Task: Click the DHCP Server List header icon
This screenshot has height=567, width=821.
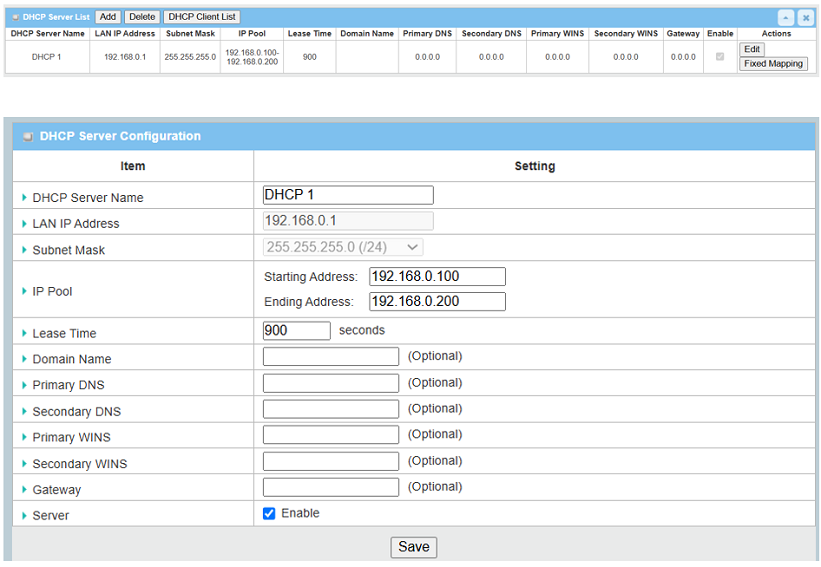Action: pos(15,17)
